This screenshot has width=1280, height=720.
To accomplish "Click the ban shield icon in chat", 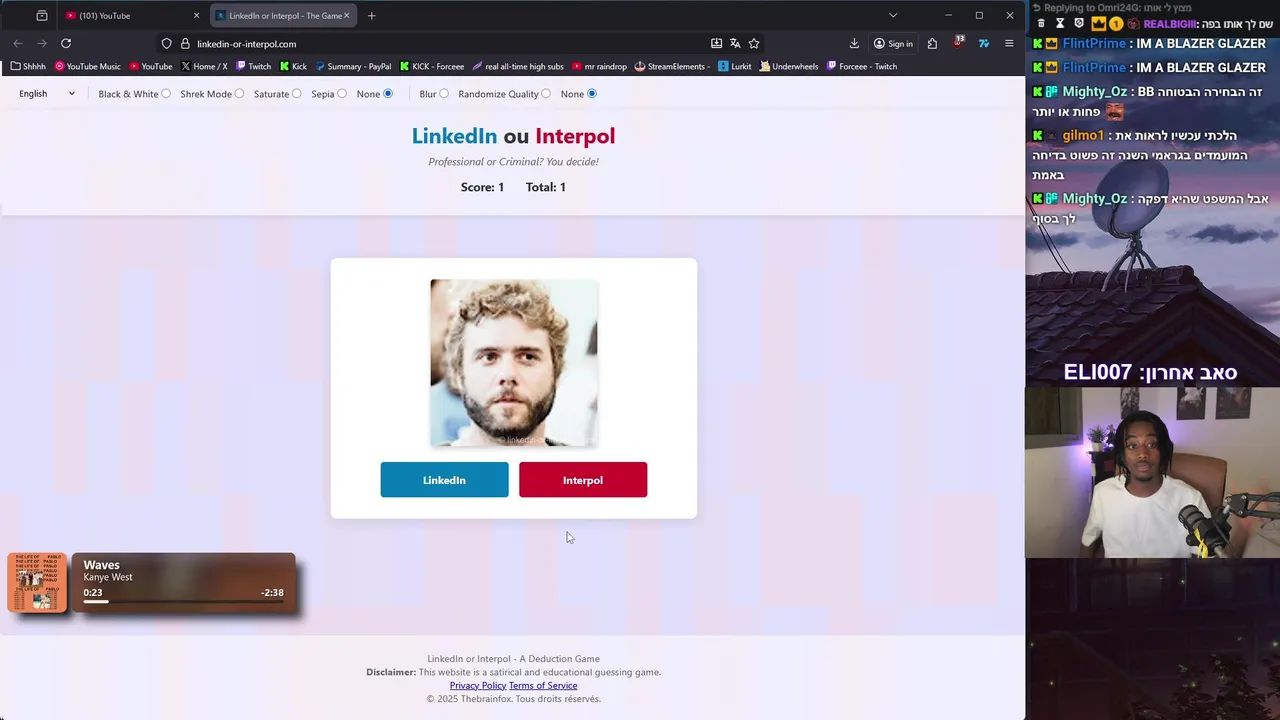I will pyautogui.click(x=1078, y=23).
